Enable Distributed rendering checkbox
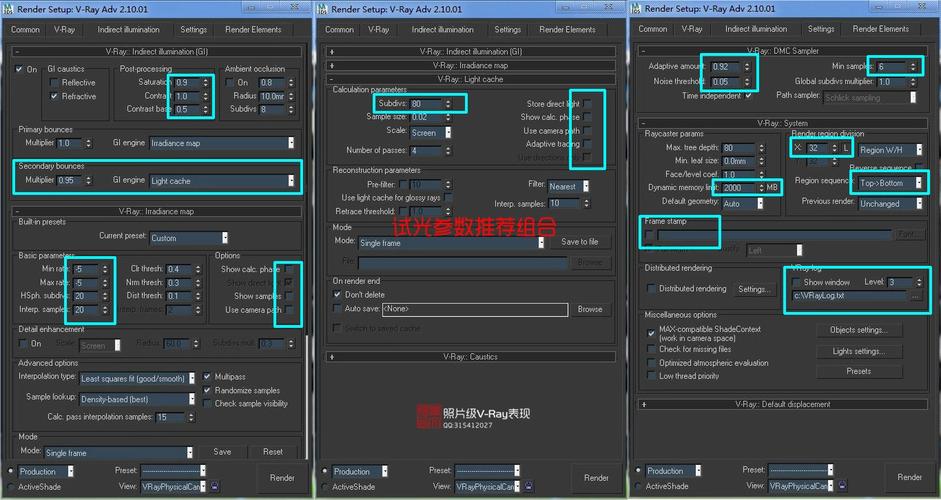The height and width of the screenshot is (500, 941). point(651,289)
